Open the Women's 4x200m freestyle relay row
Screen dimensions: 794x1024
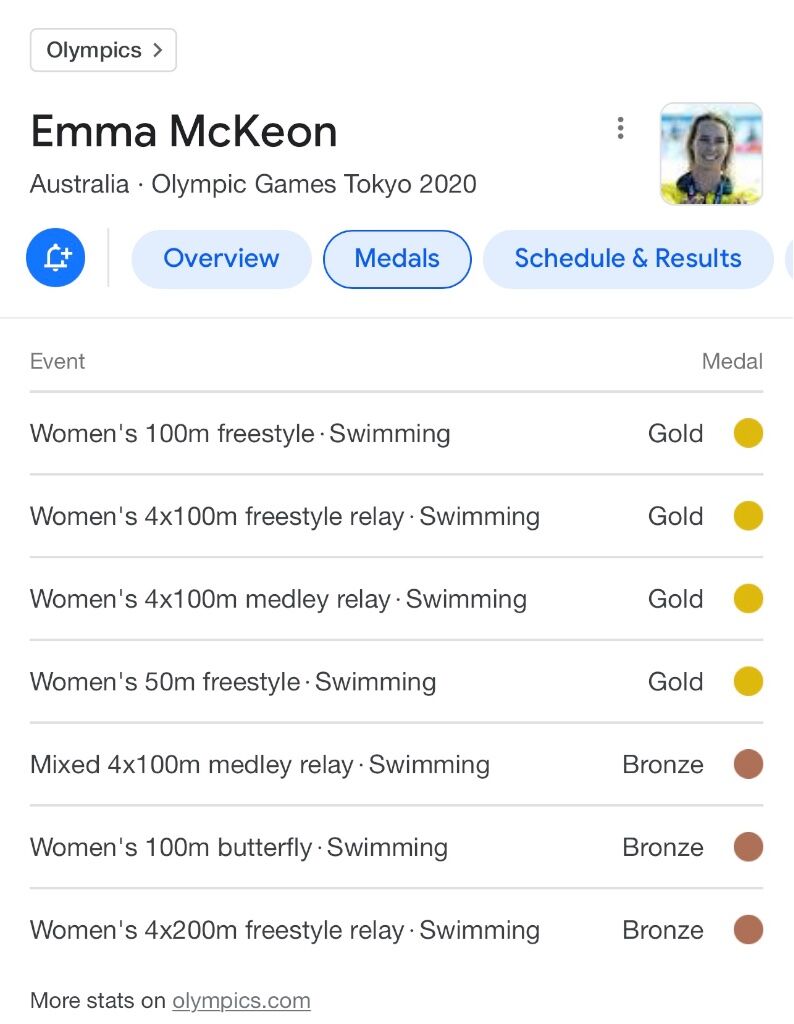point(396,929)
